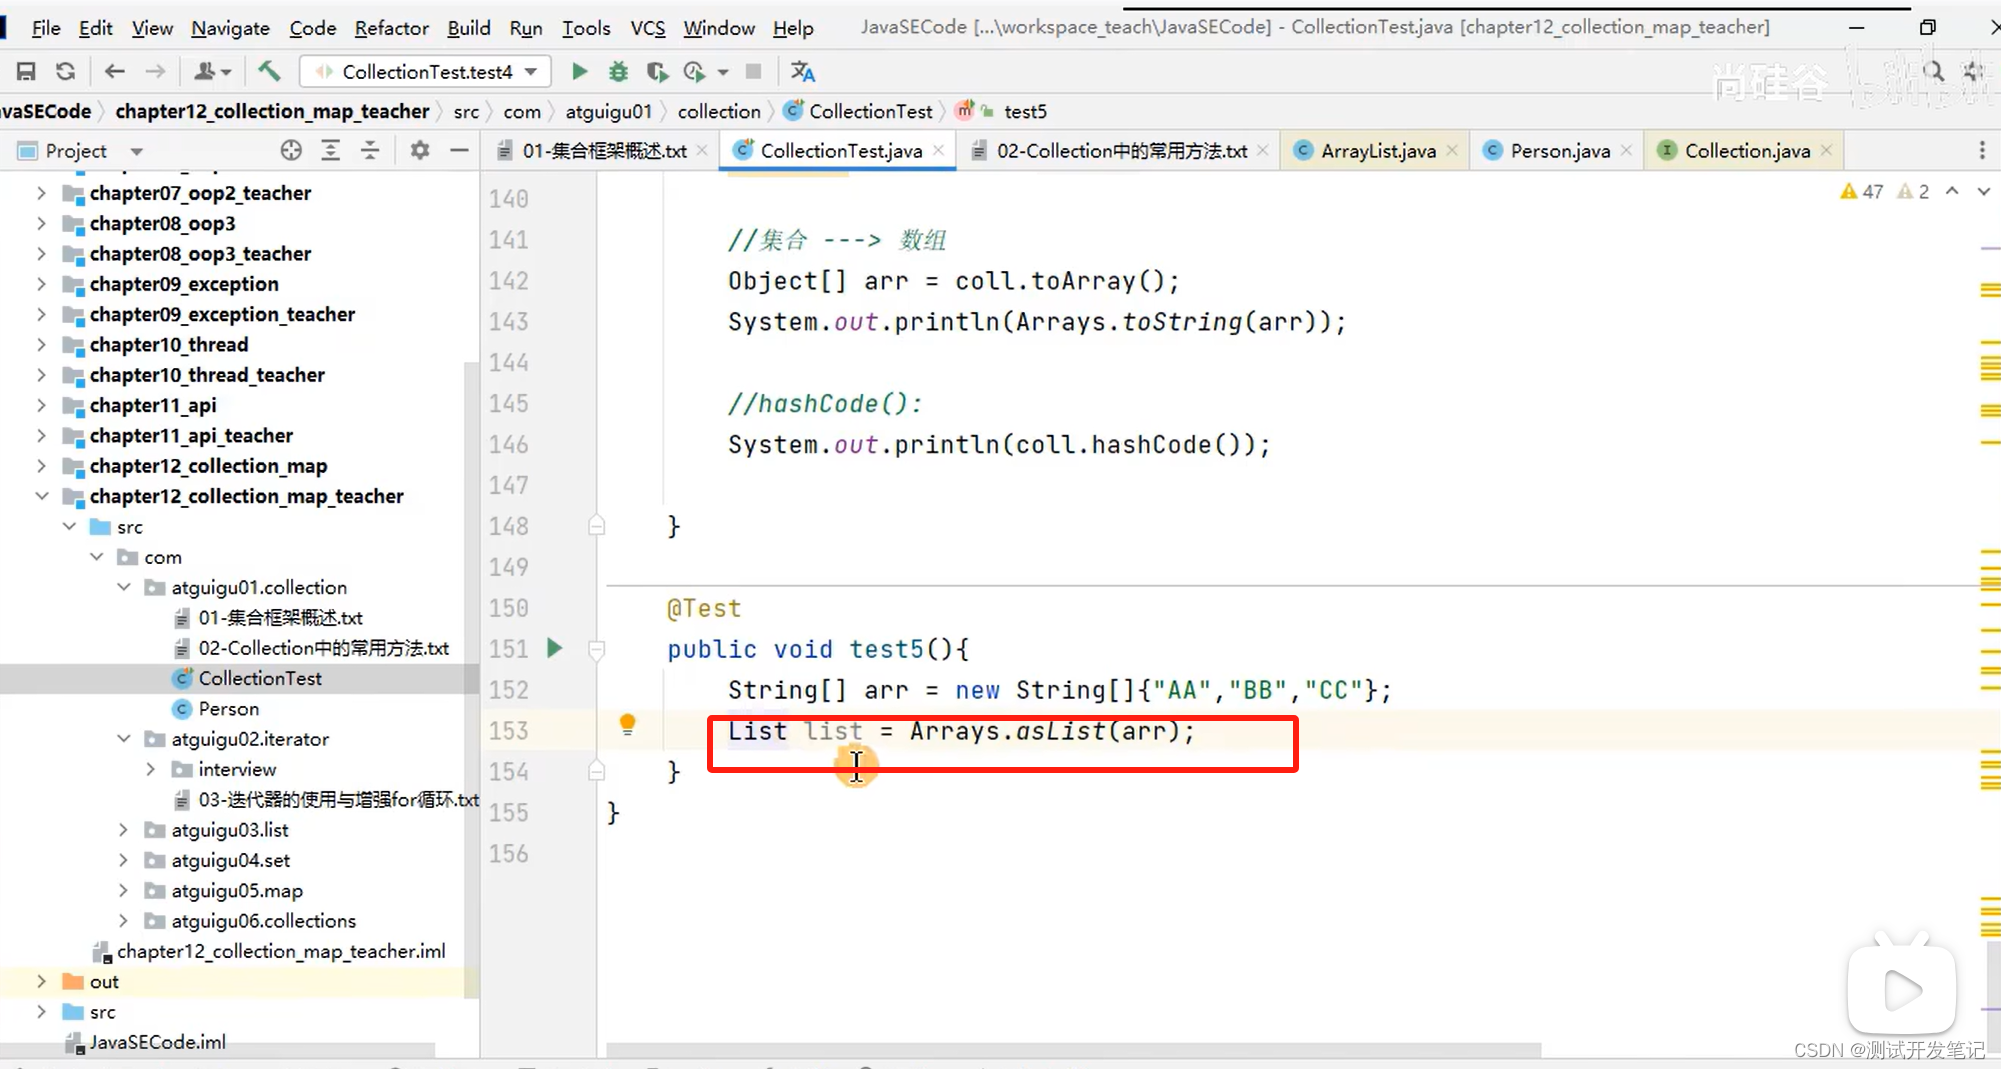Switch to 01-集合框架概述.txt tab
Screen dimensions: 2001x1069
tap(604, 150)
